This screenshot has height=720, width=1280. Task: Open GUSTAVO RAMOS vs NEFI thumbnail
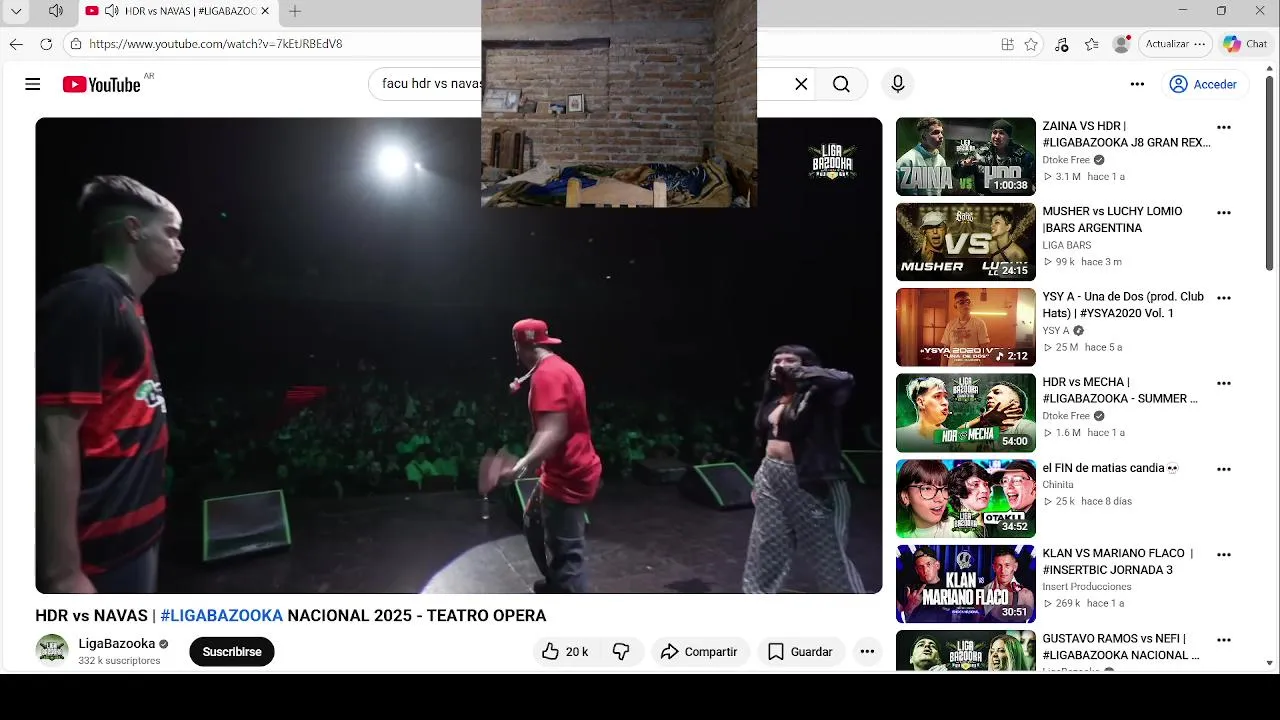pos(965,650)
